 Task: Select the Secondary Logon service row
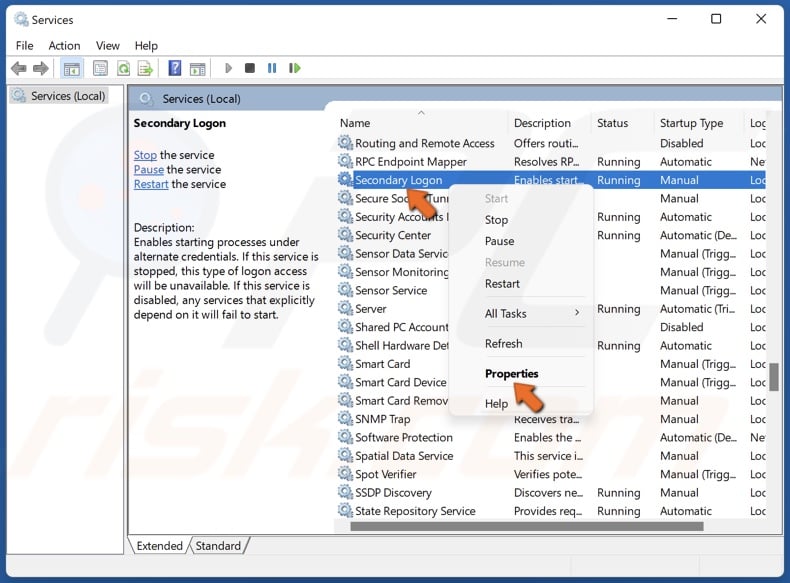click(551, 180)
